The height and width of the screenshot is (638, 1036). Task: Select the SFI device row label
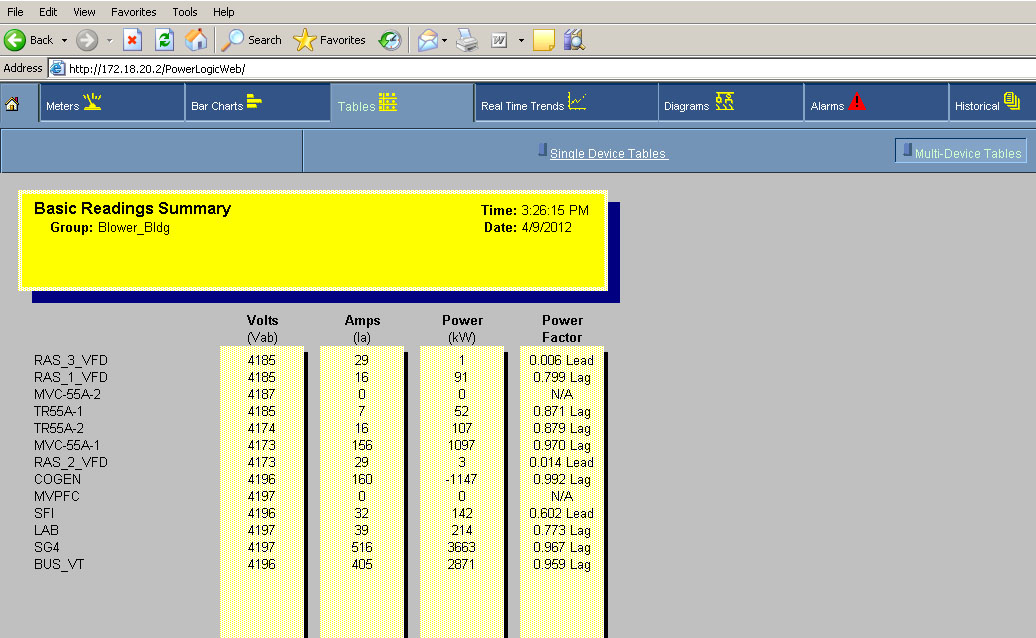coord(44,514)
